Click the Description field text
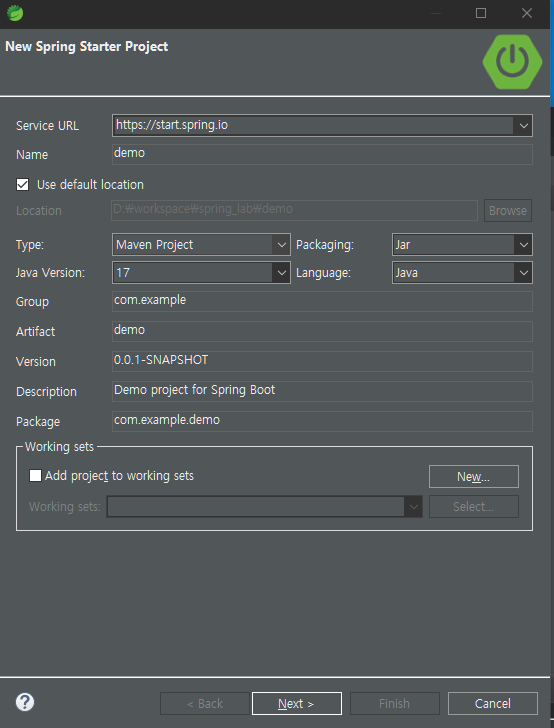The image size is (554, 728). coord(195,390)
